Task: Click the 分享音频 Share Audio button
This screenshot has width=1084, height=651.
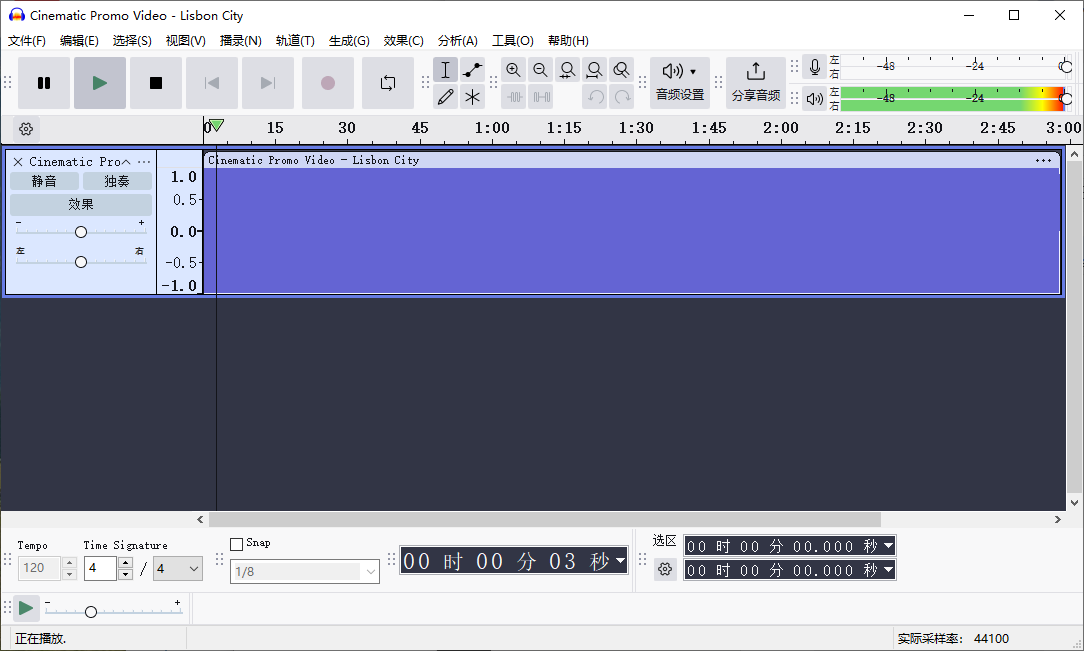Action: (756, 82)
